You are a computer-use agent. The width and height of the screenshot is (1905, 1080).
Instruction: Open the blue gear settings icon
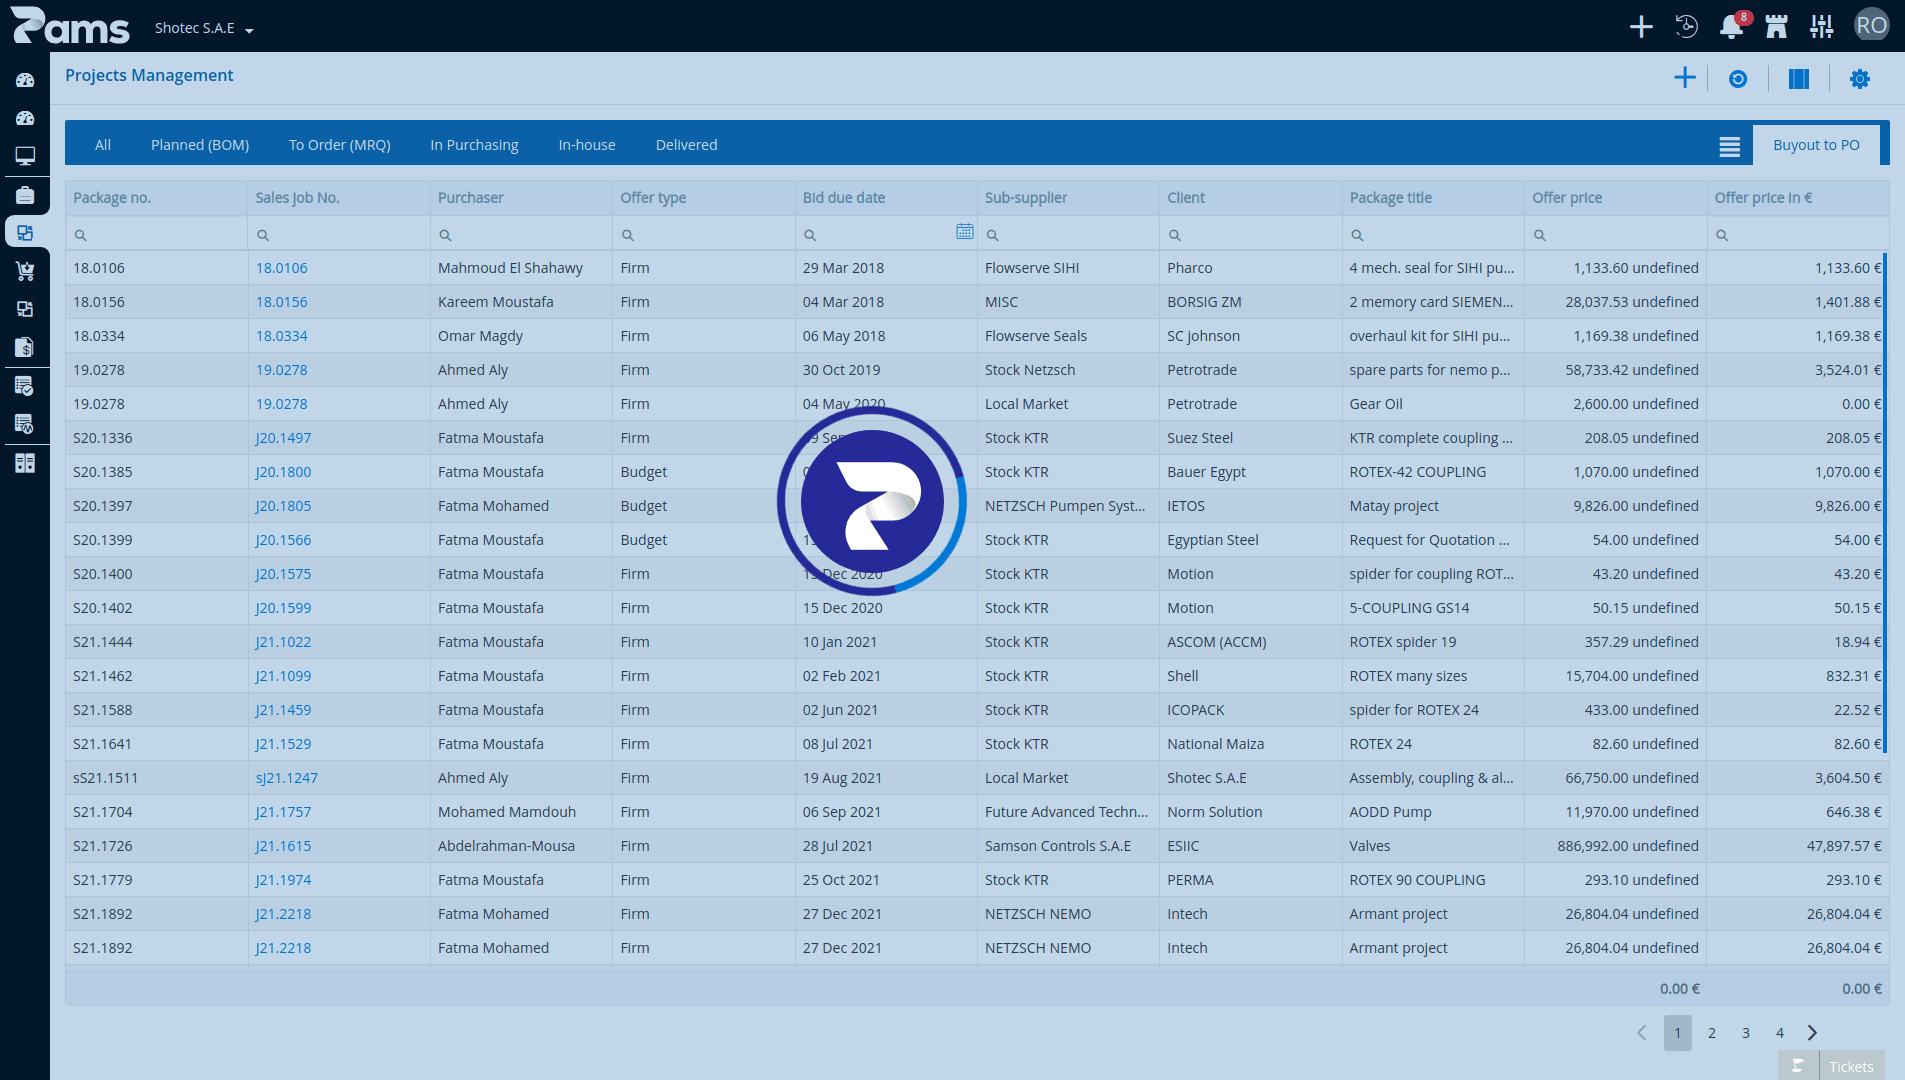(1860, 79)
